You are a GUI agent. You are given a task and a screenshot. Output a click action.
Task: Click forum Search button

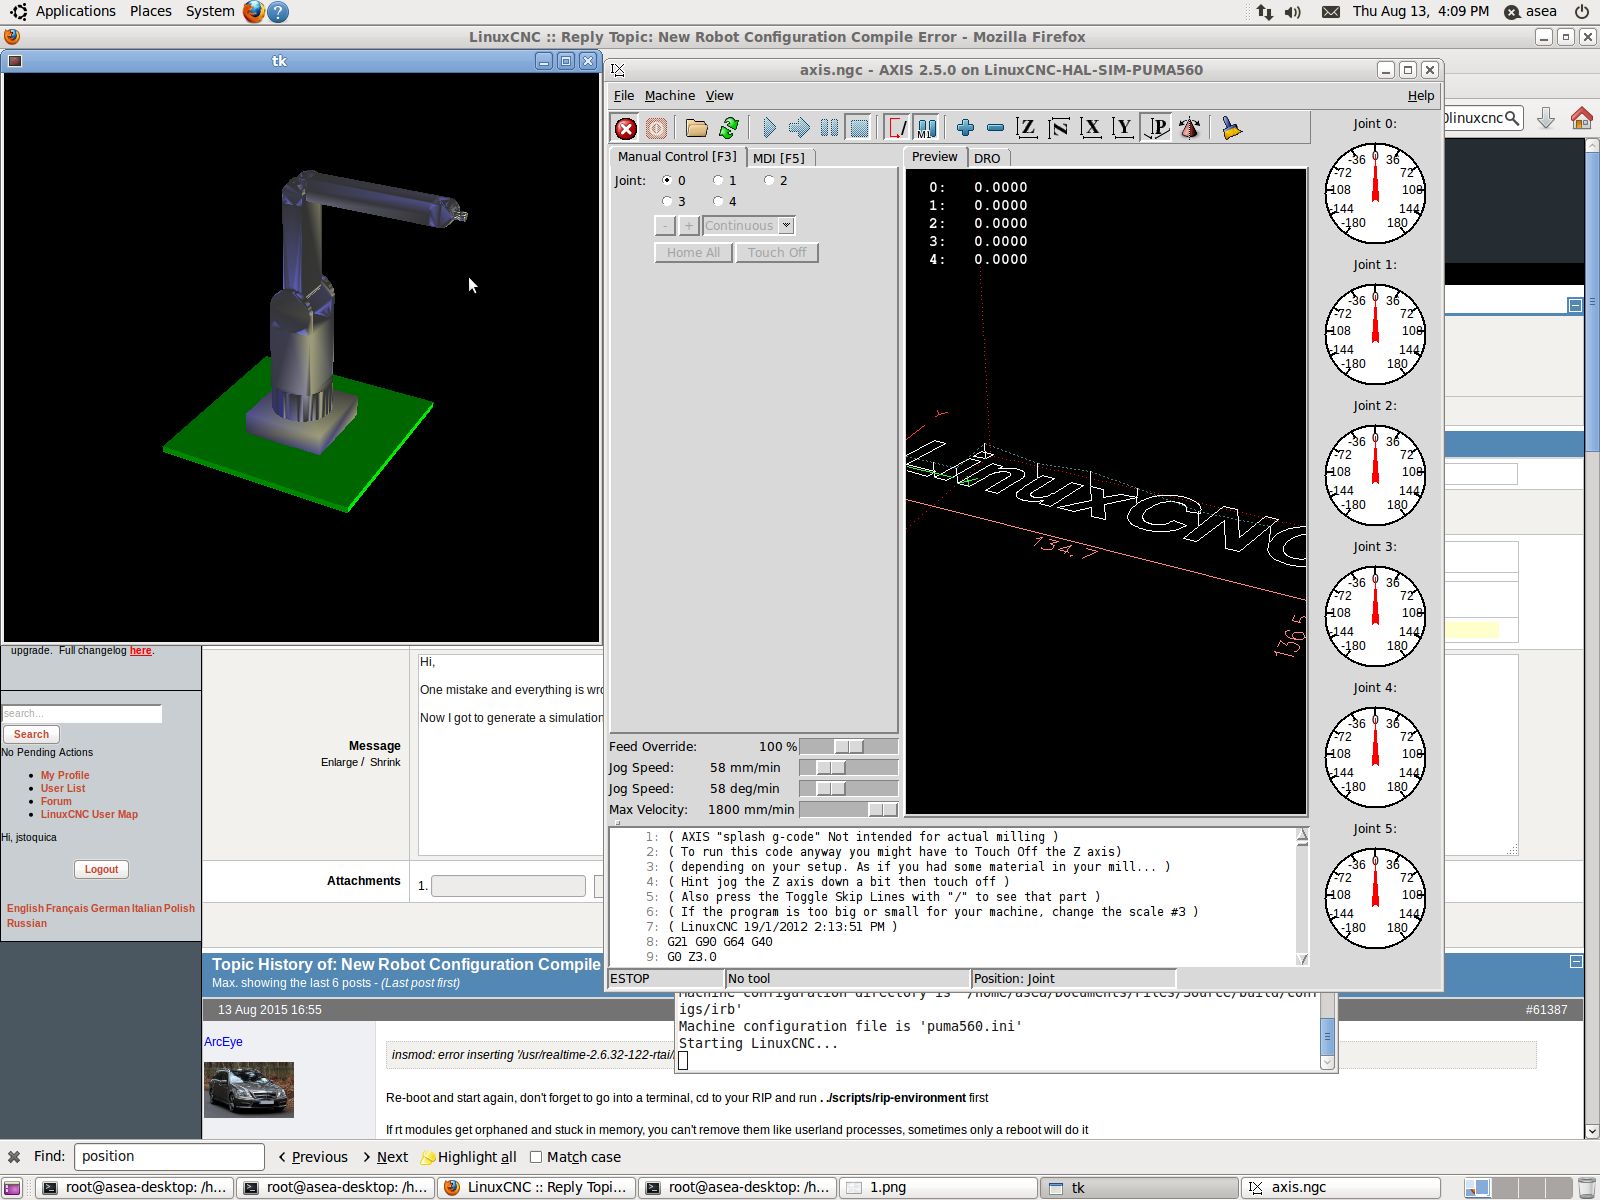coord(31,734)
